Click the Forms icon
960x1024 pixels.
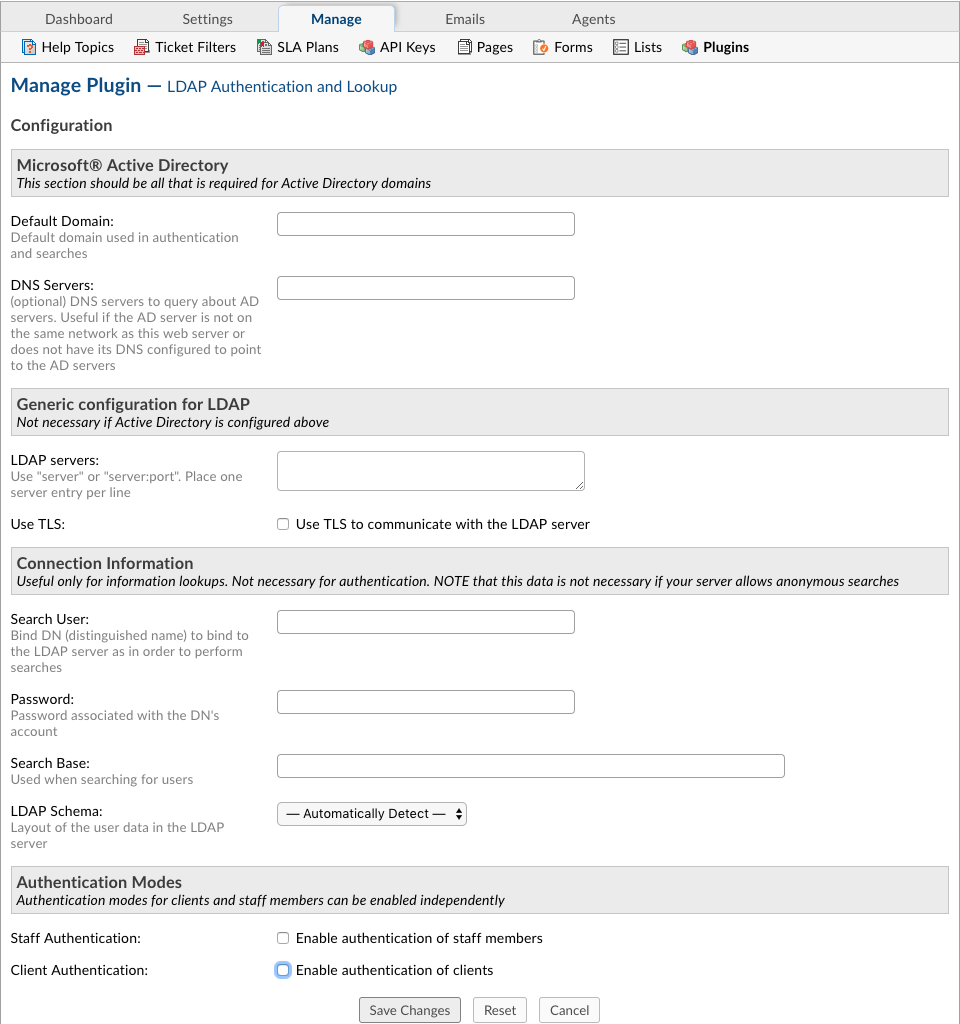coord(540,47)
